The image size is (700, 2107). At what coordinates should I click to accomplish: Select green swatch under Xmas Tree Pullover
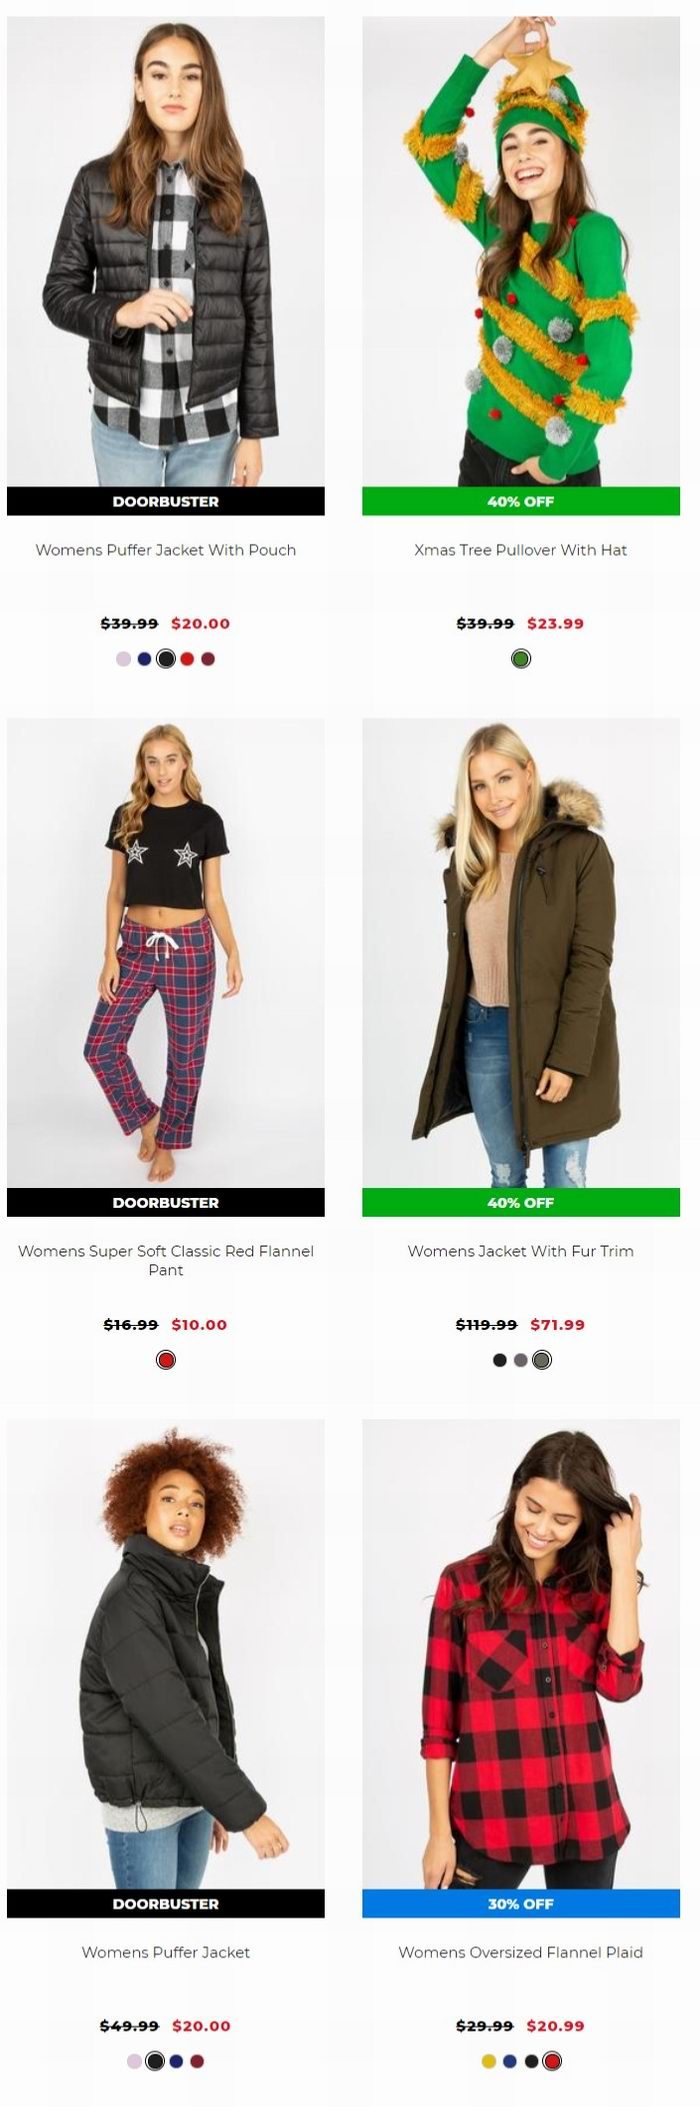click(x=520, y=659)
